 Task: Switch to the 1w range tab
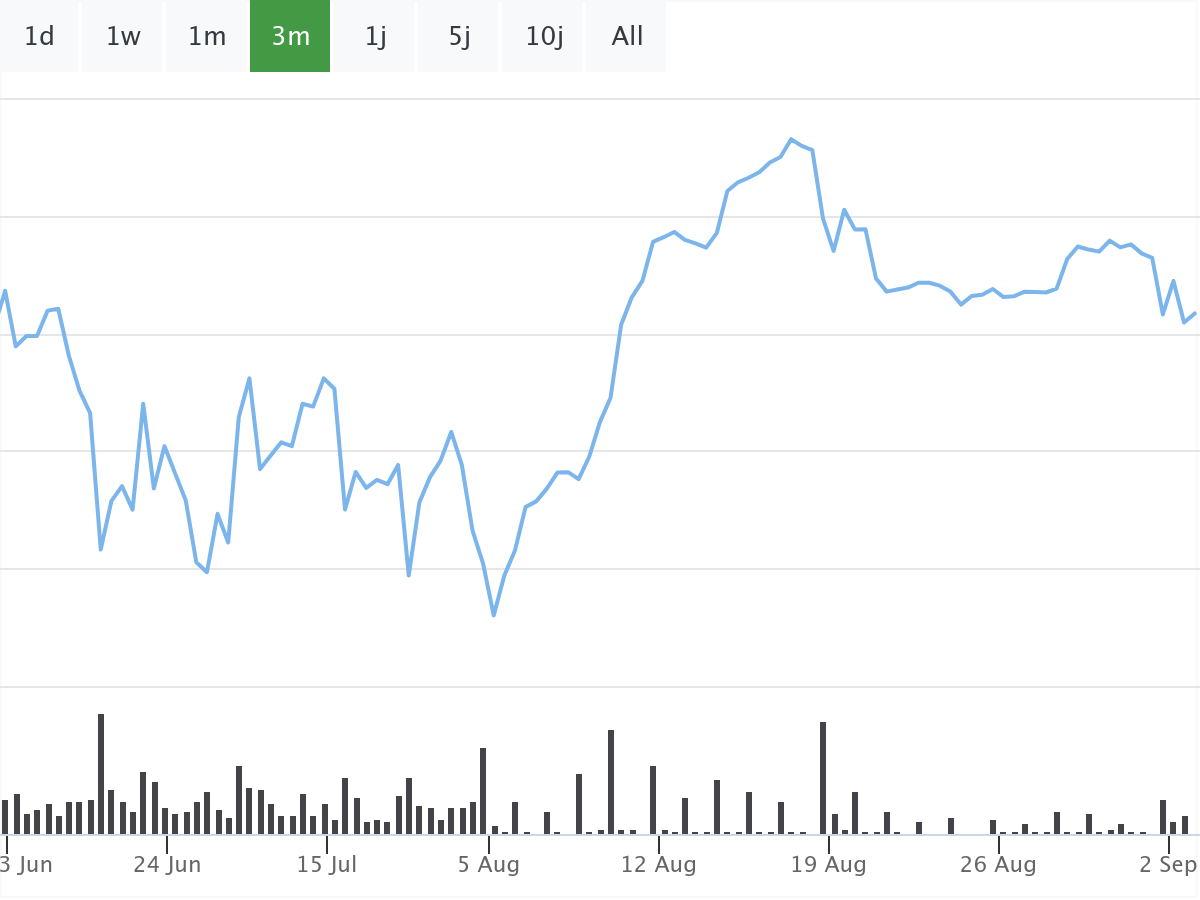point(123,37)
